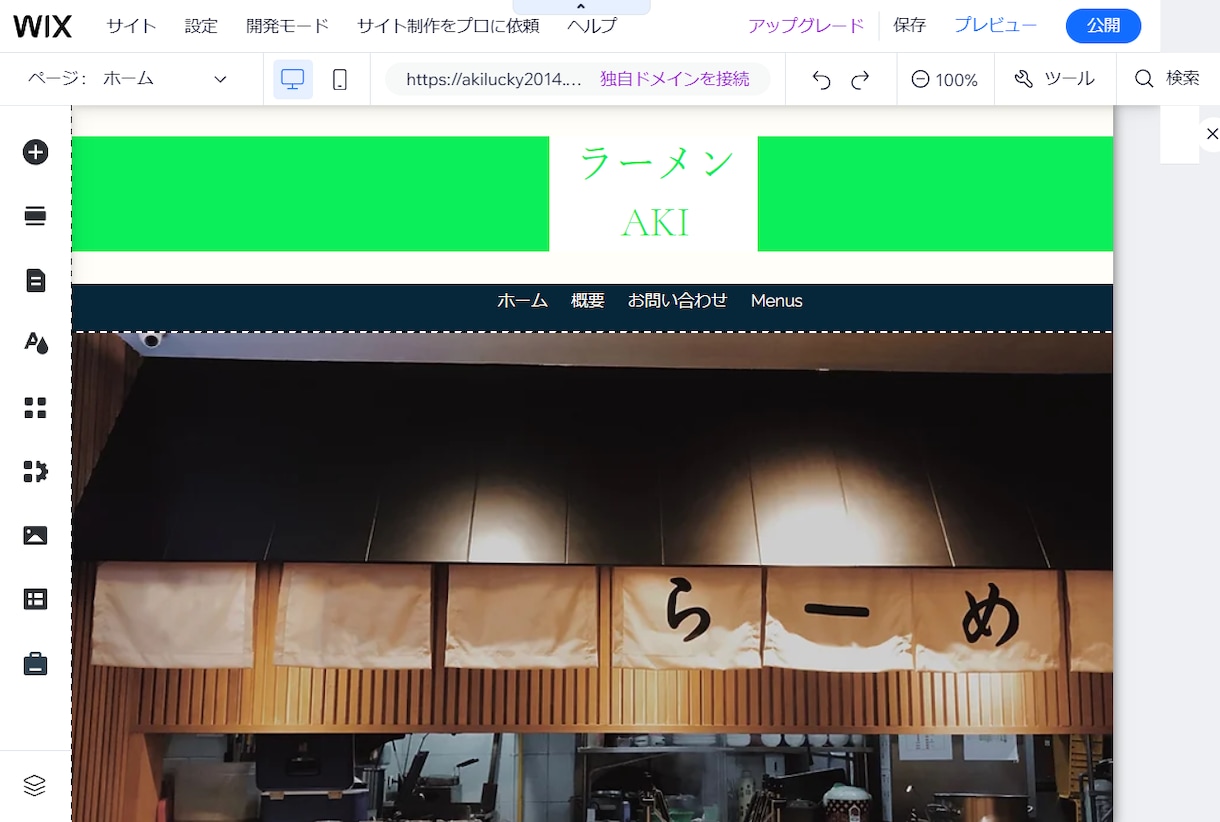1220x822 pixels.
Task: Open the ヘルプ menu
Action: (x=592, y=26)
